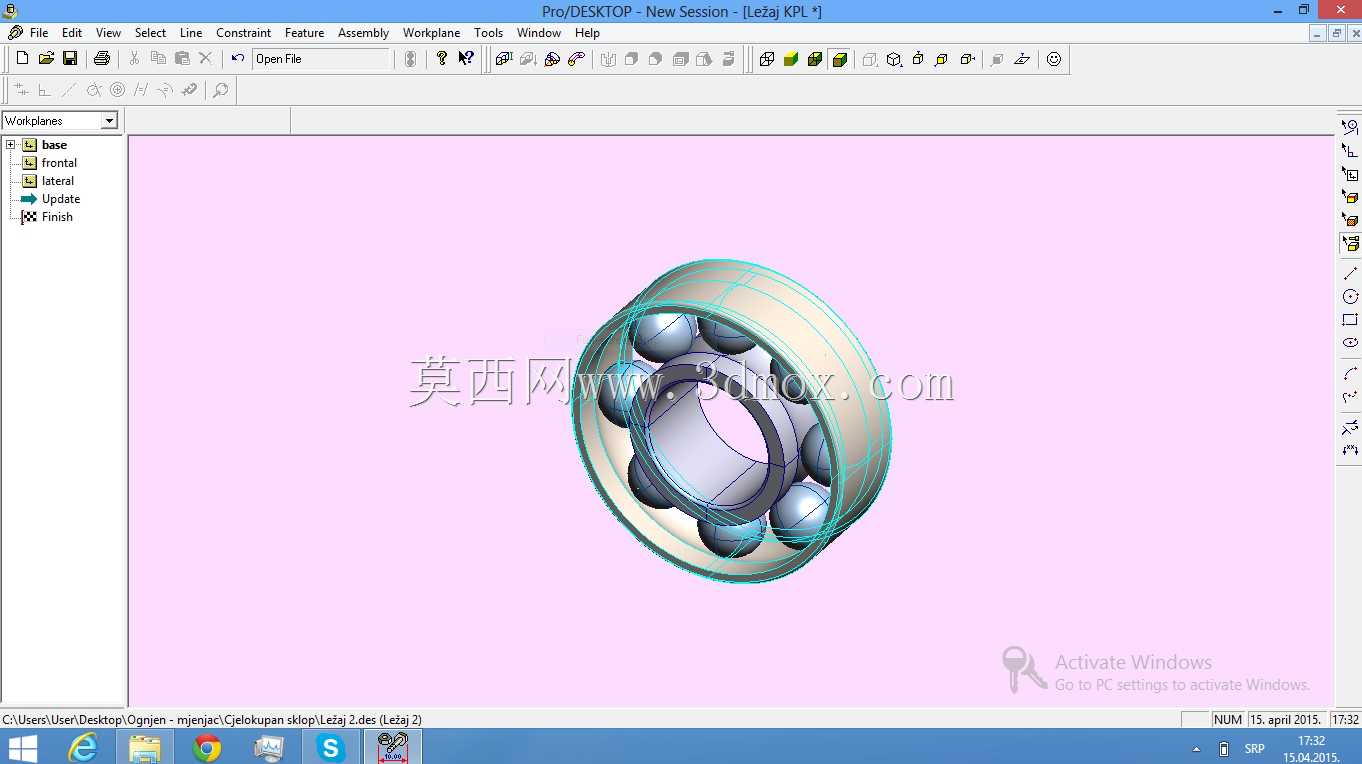Click the Open folder icon
Screen dimensions: 1362x764
[46, 59]
